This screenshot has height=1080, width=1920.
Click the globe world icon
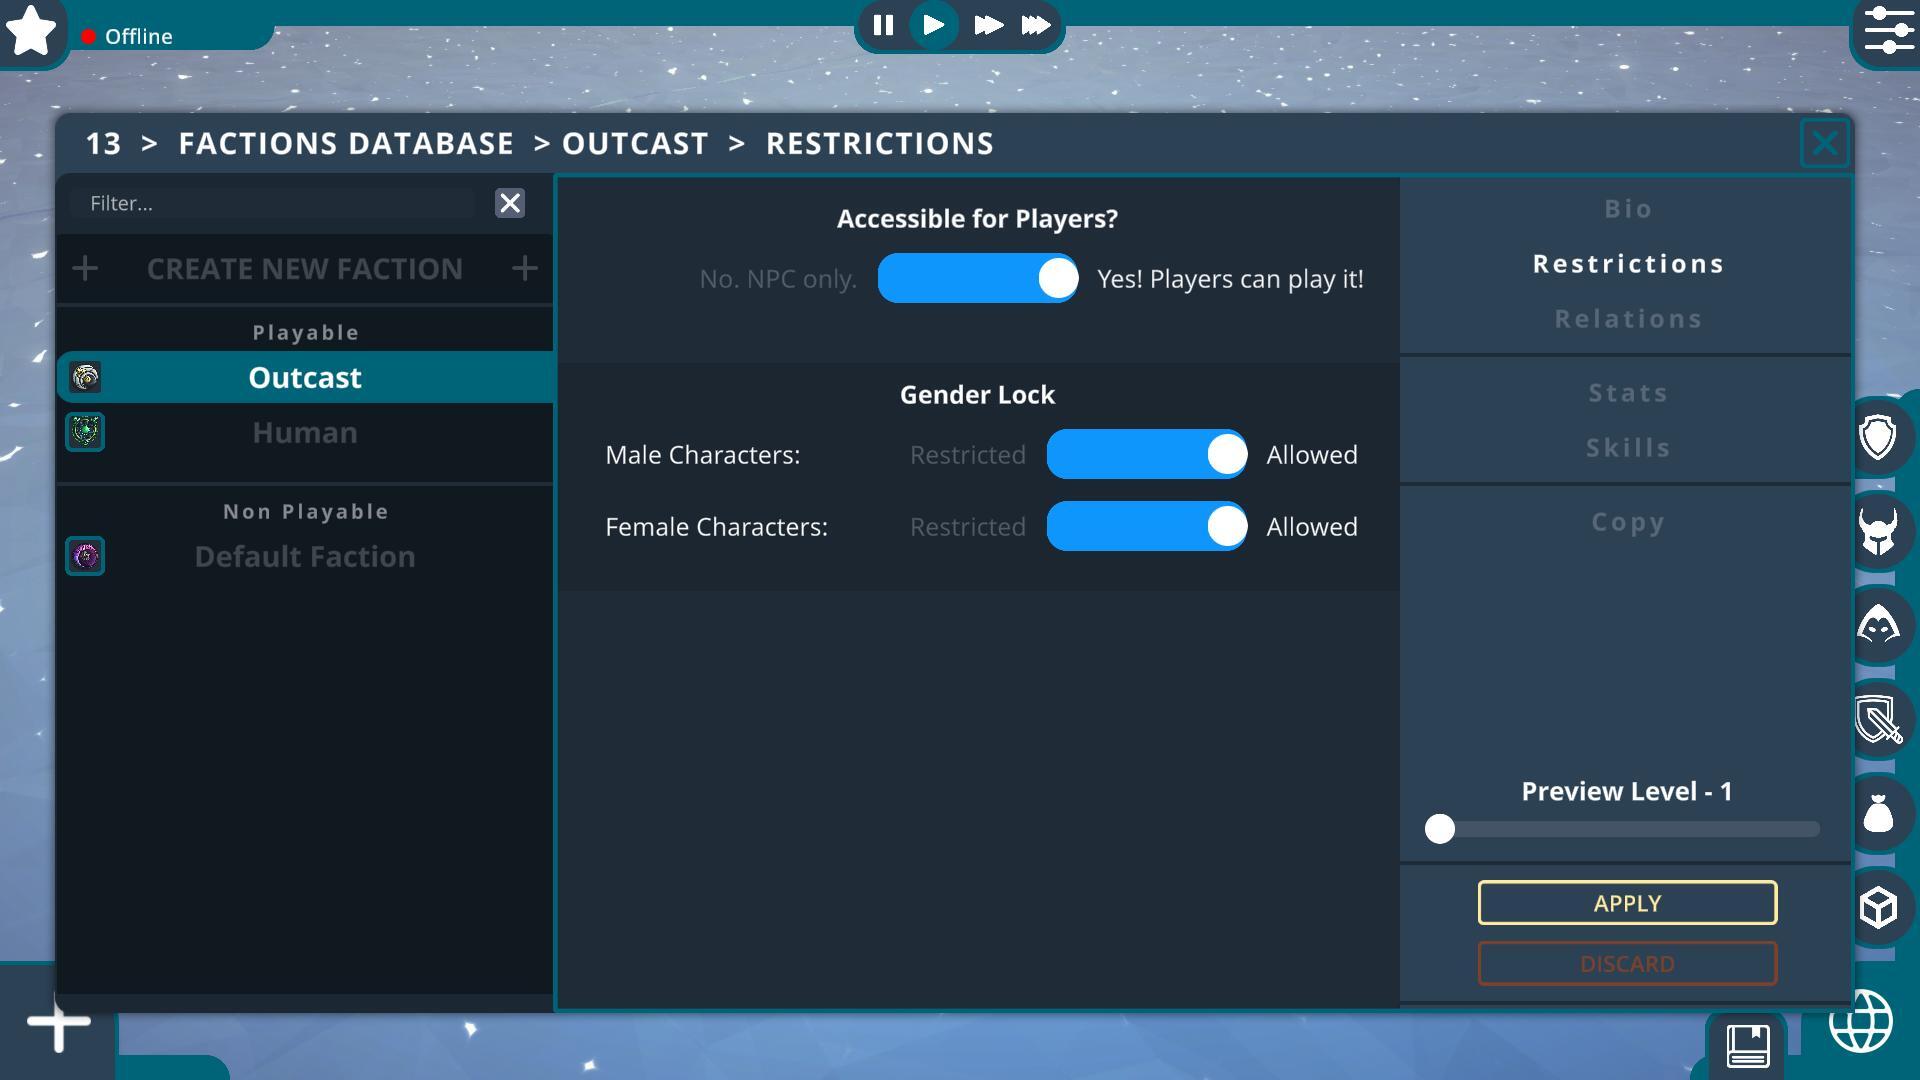(1861, 1021)
